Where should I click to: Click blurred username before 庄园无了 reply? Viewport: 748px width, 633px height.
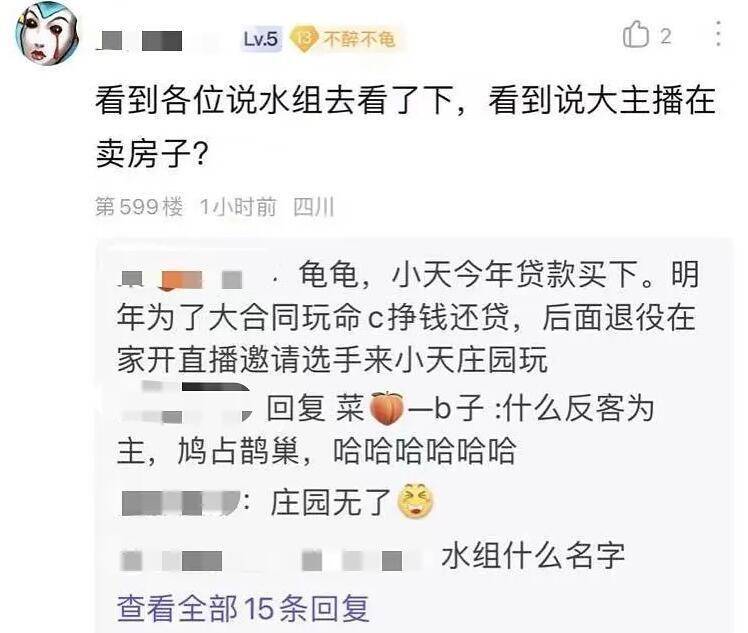coord(180,503)
